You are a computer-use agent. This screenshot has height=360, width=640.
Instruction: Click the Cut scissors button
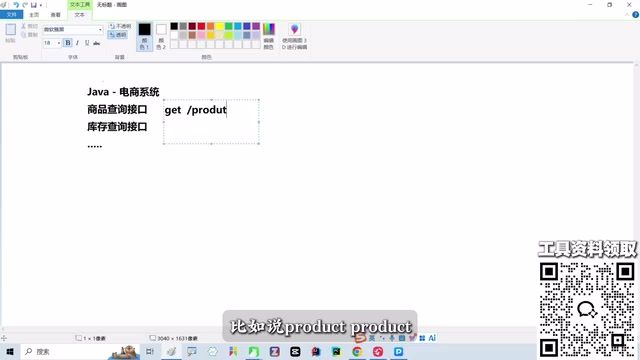click(29, 26)
